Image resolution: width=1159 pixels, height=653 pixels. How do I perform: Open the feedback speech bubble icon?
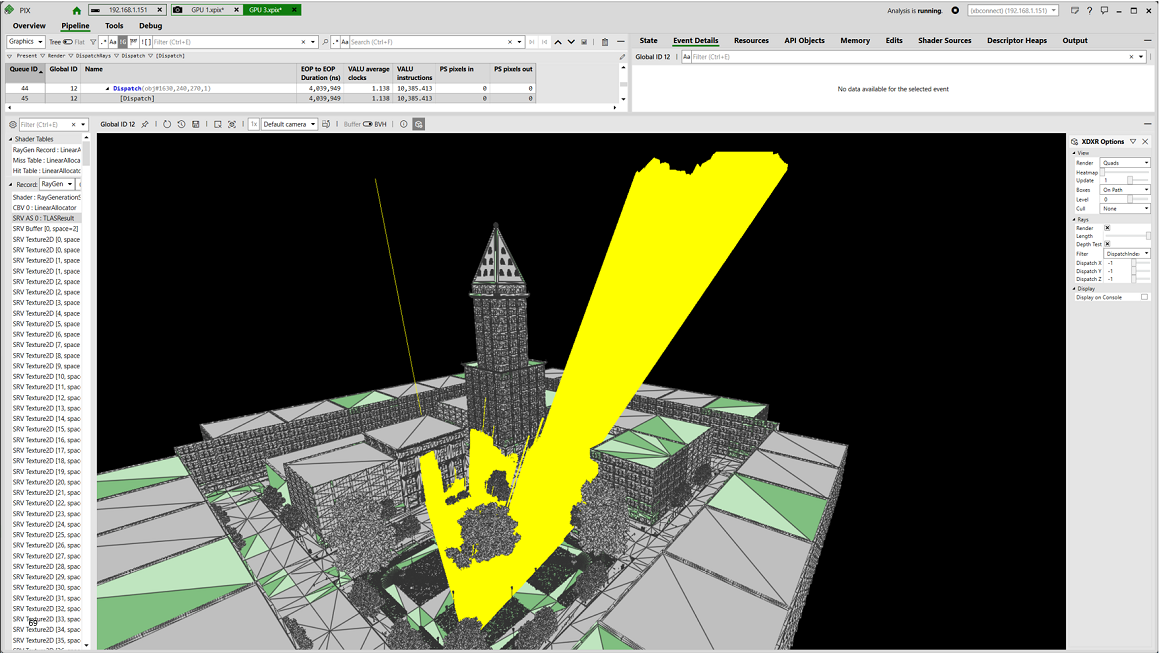(1104, 10)
